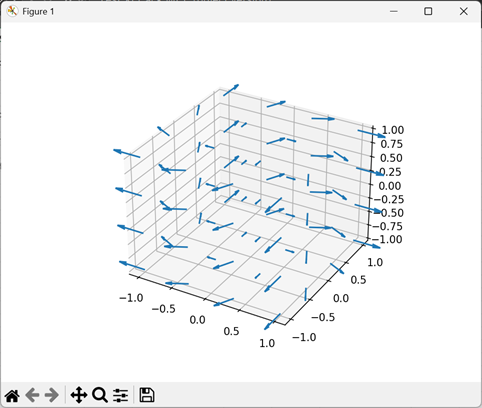Screen dimensions: 482x408
Task: Click the 0.00 label on the z-axis
Action: (391, 186)
